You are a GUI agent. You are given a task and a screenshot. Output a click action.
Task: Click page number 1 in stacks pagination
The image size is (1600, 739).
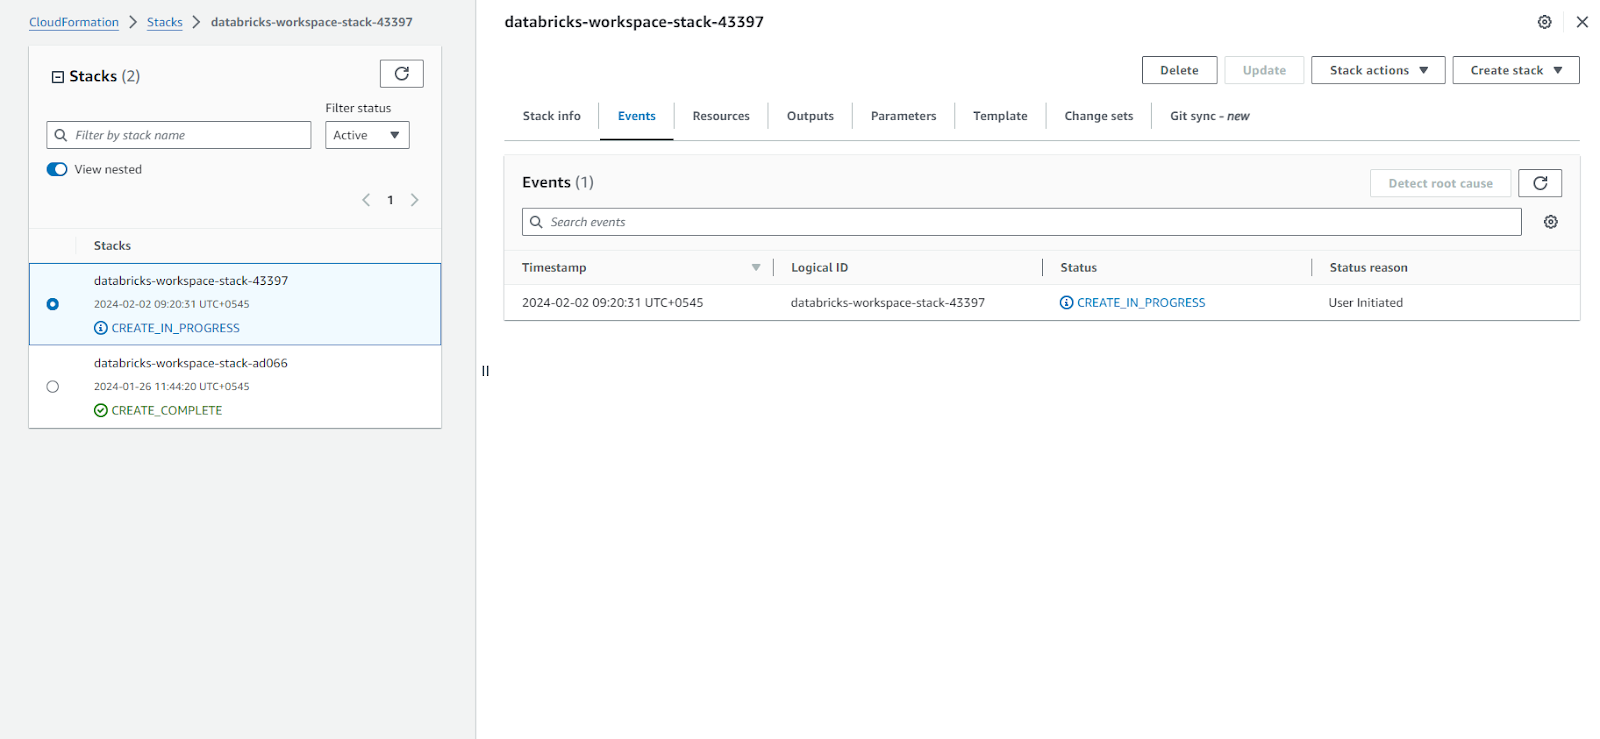point(390,200)
